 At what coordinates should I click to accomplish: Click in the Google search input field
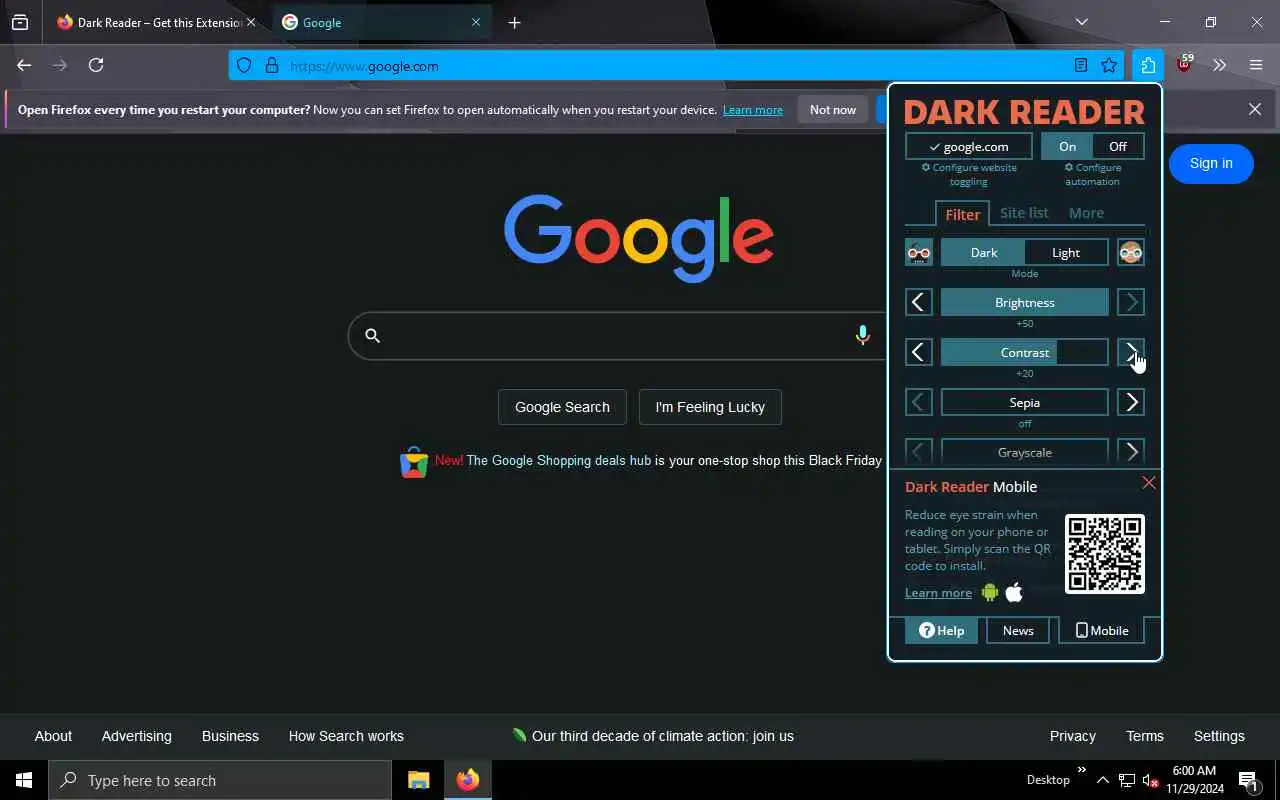pyautogui.click(x=615, y=336)
